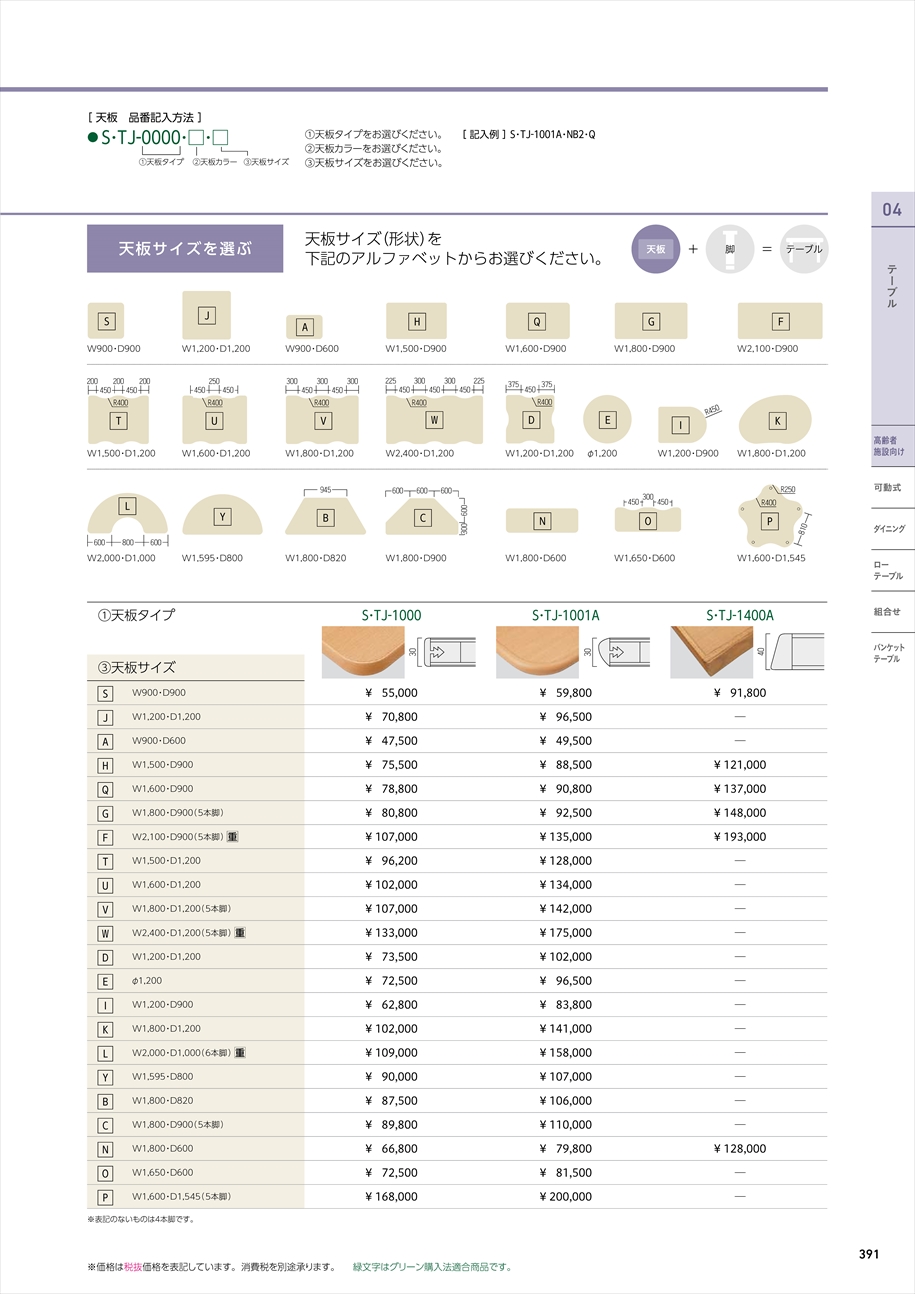Click the 脚 leg circle icon
915x1294 pixels.
[x=729, y=248]
